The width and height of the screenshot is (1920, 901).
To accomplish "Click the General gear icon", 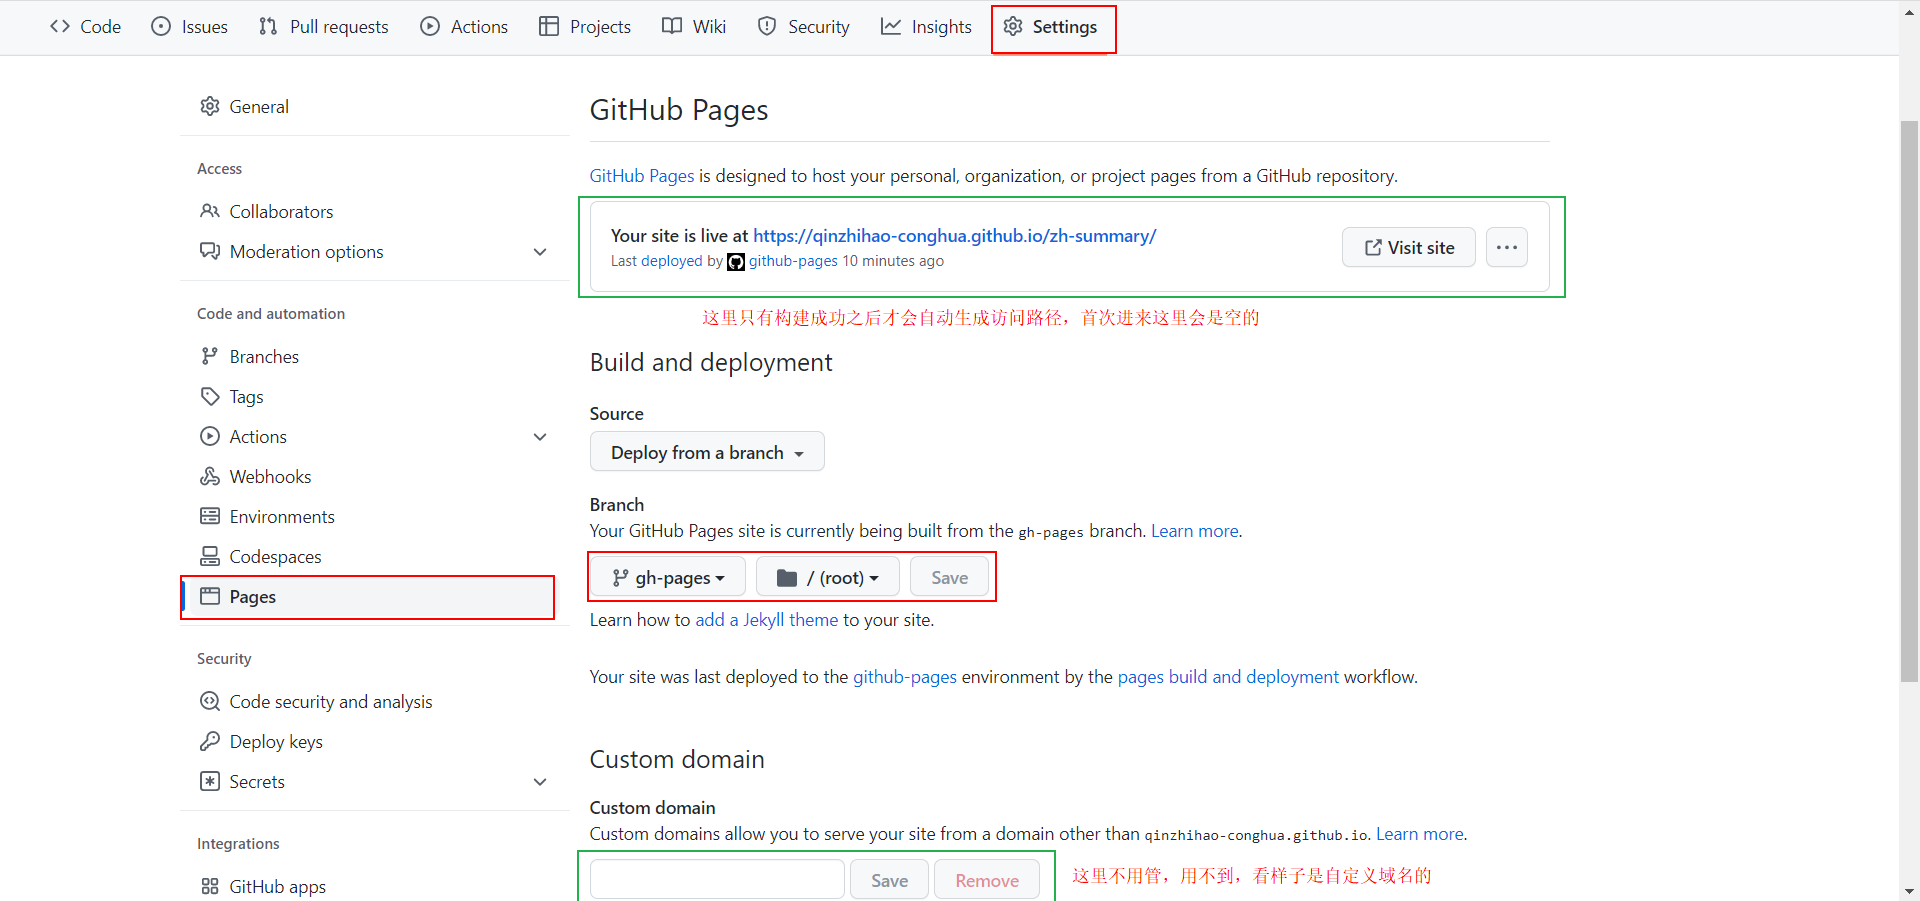I will click(x=210, y=106).
